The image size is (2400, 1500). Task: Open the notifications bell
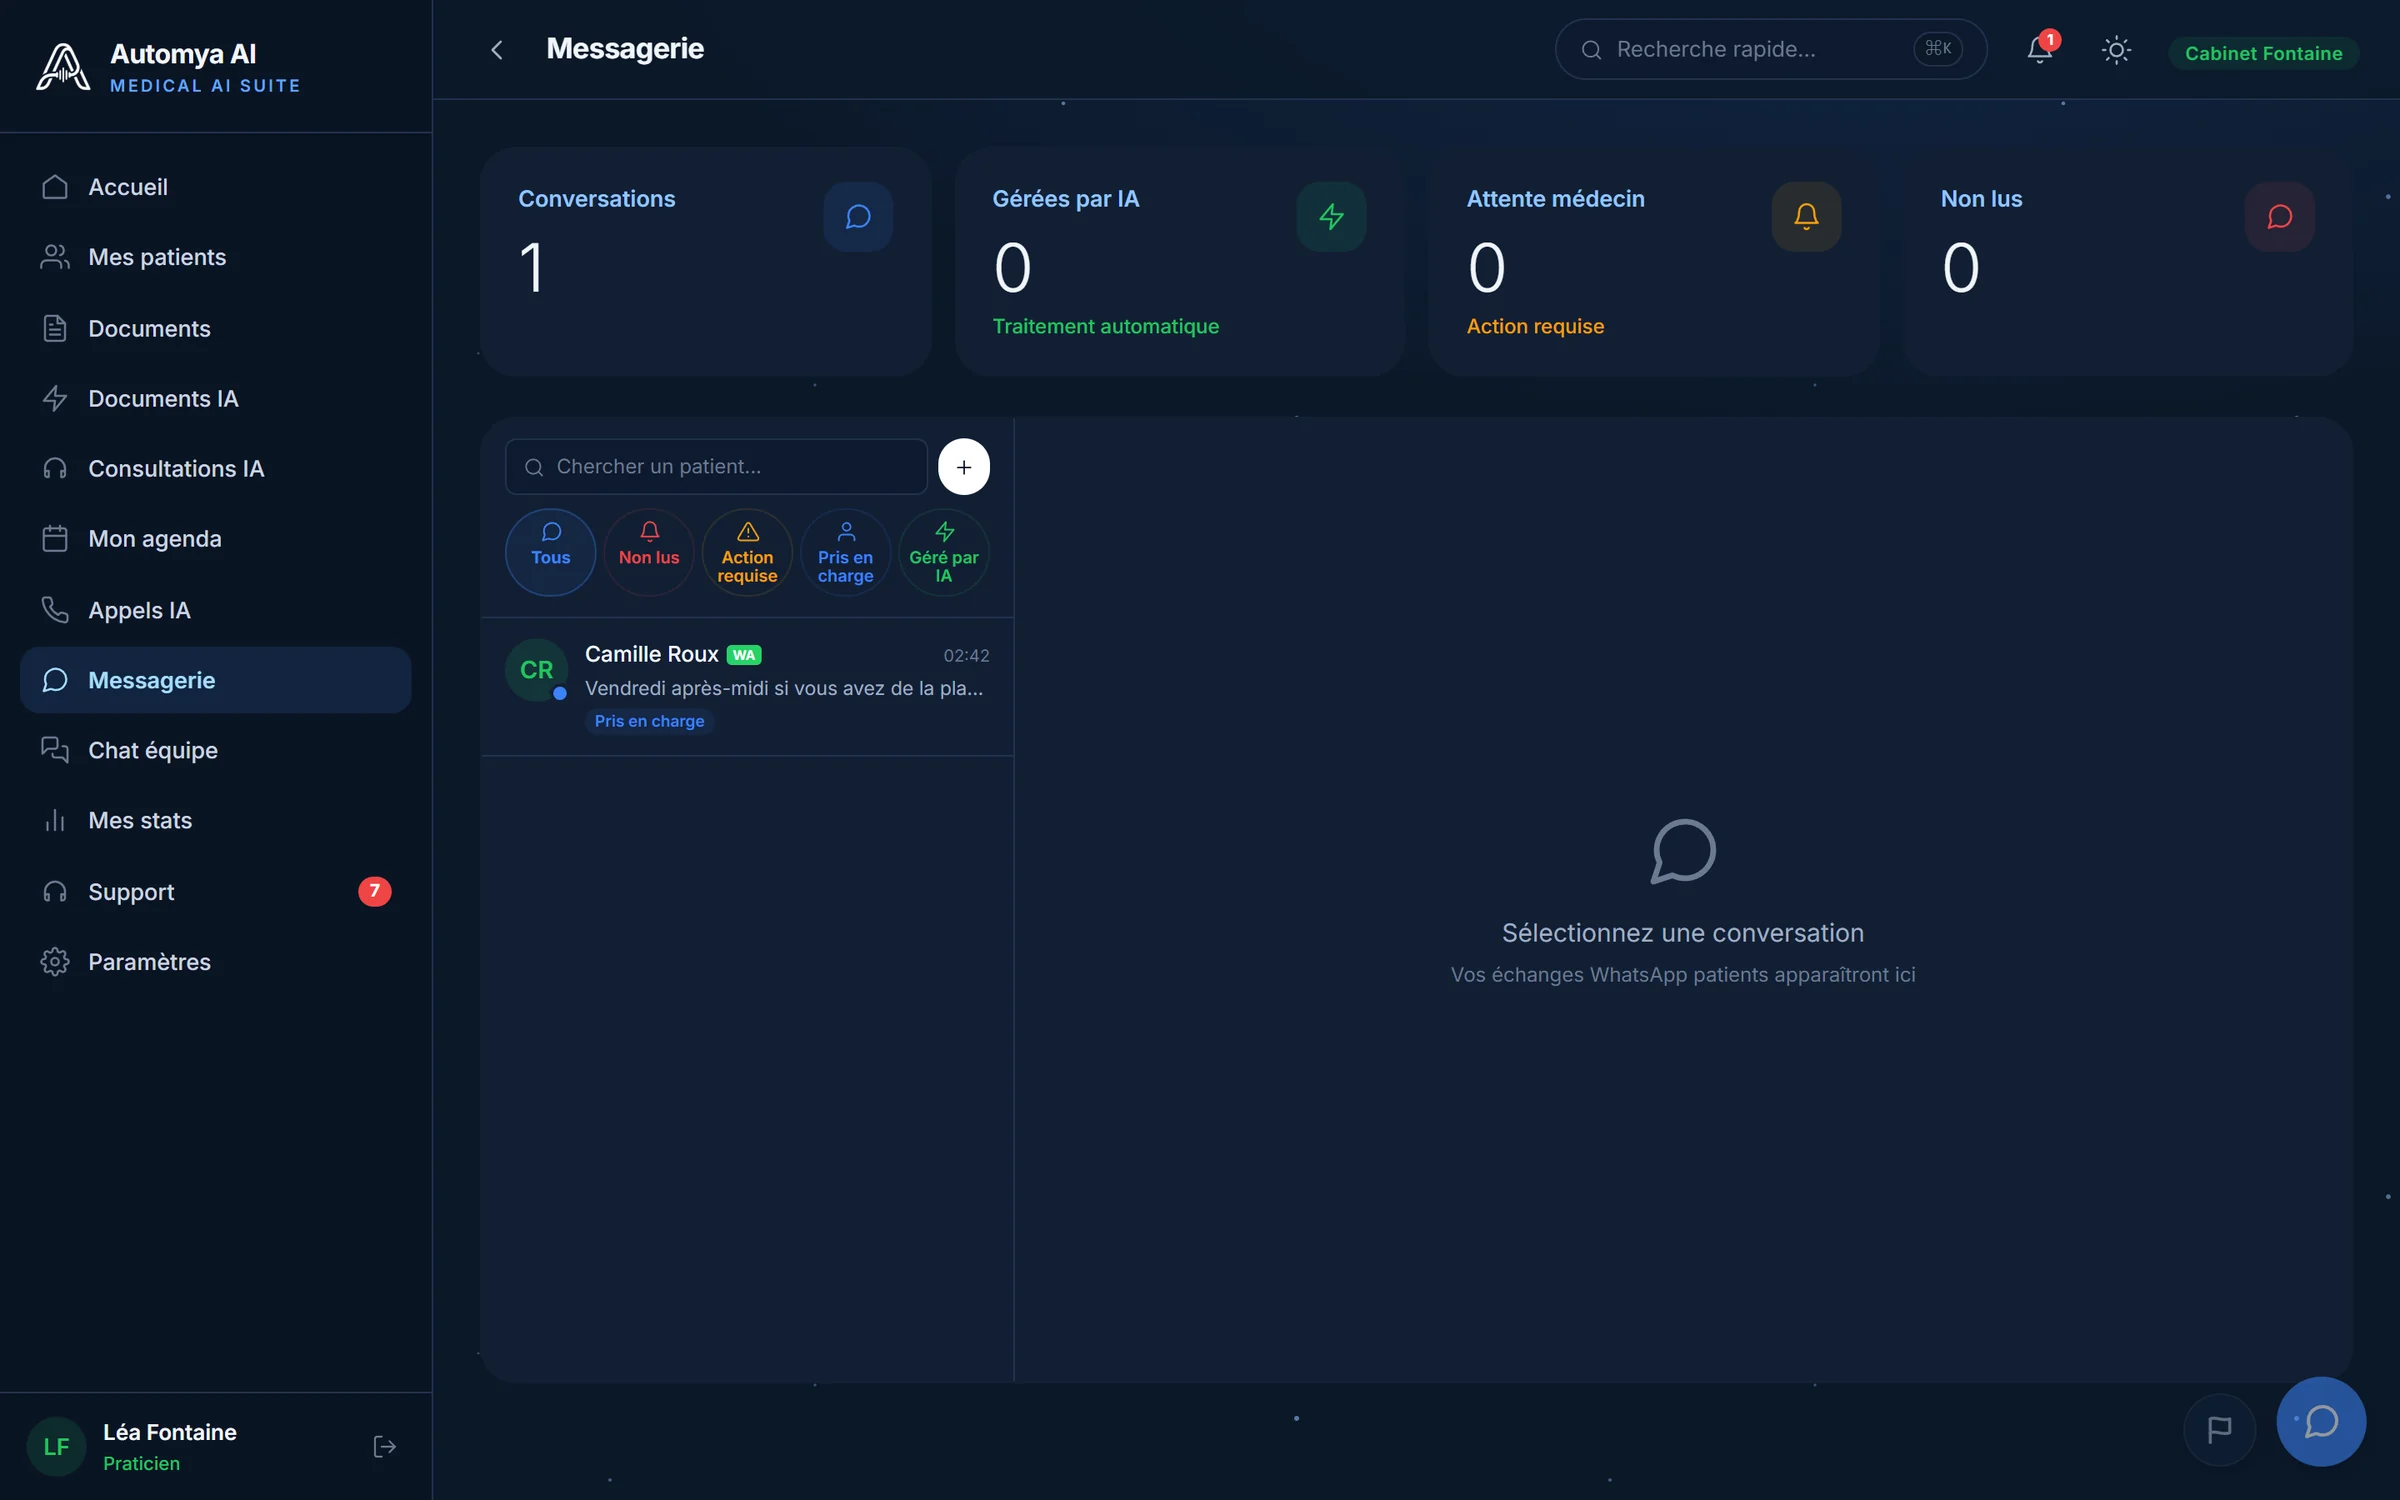point(2039,49)
